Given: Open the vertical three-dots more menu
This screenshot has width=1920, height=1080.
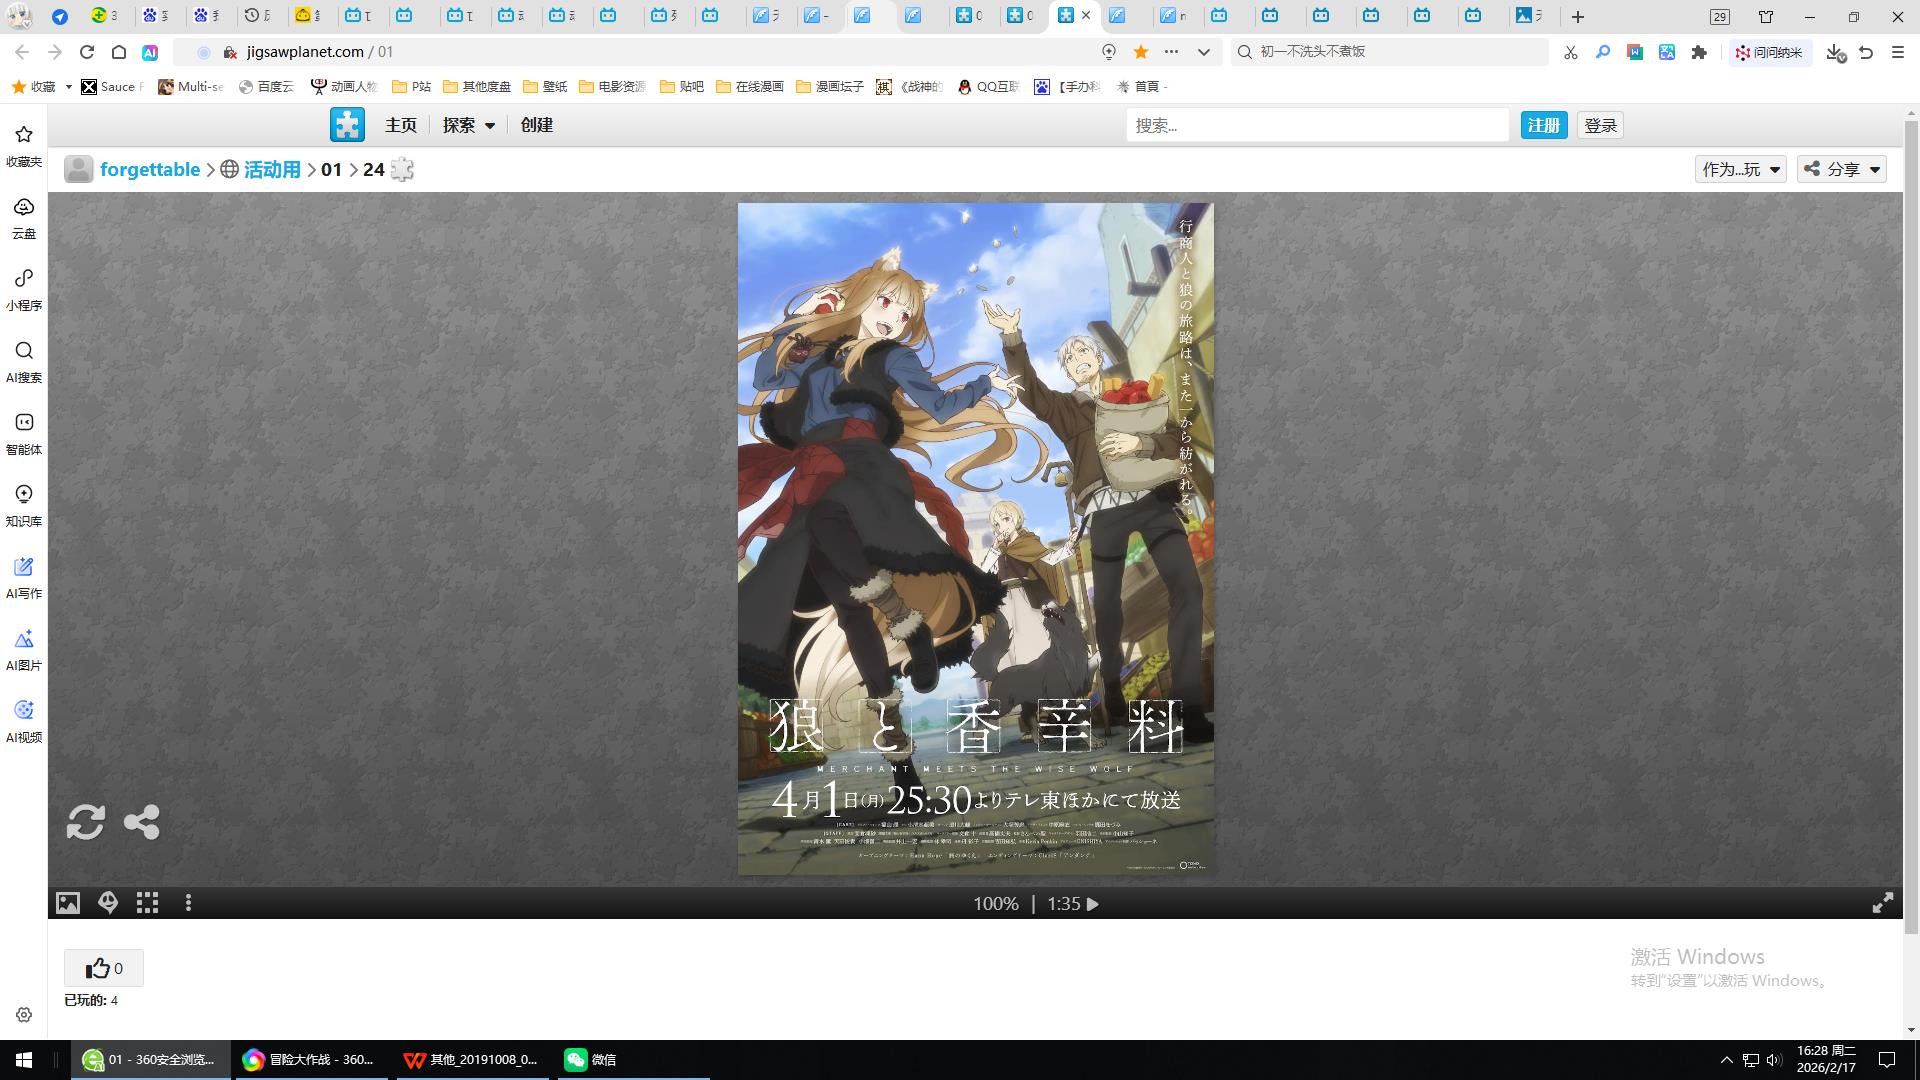Looking at the screenshot, I should pyautogui.click(x=188, y=903).
